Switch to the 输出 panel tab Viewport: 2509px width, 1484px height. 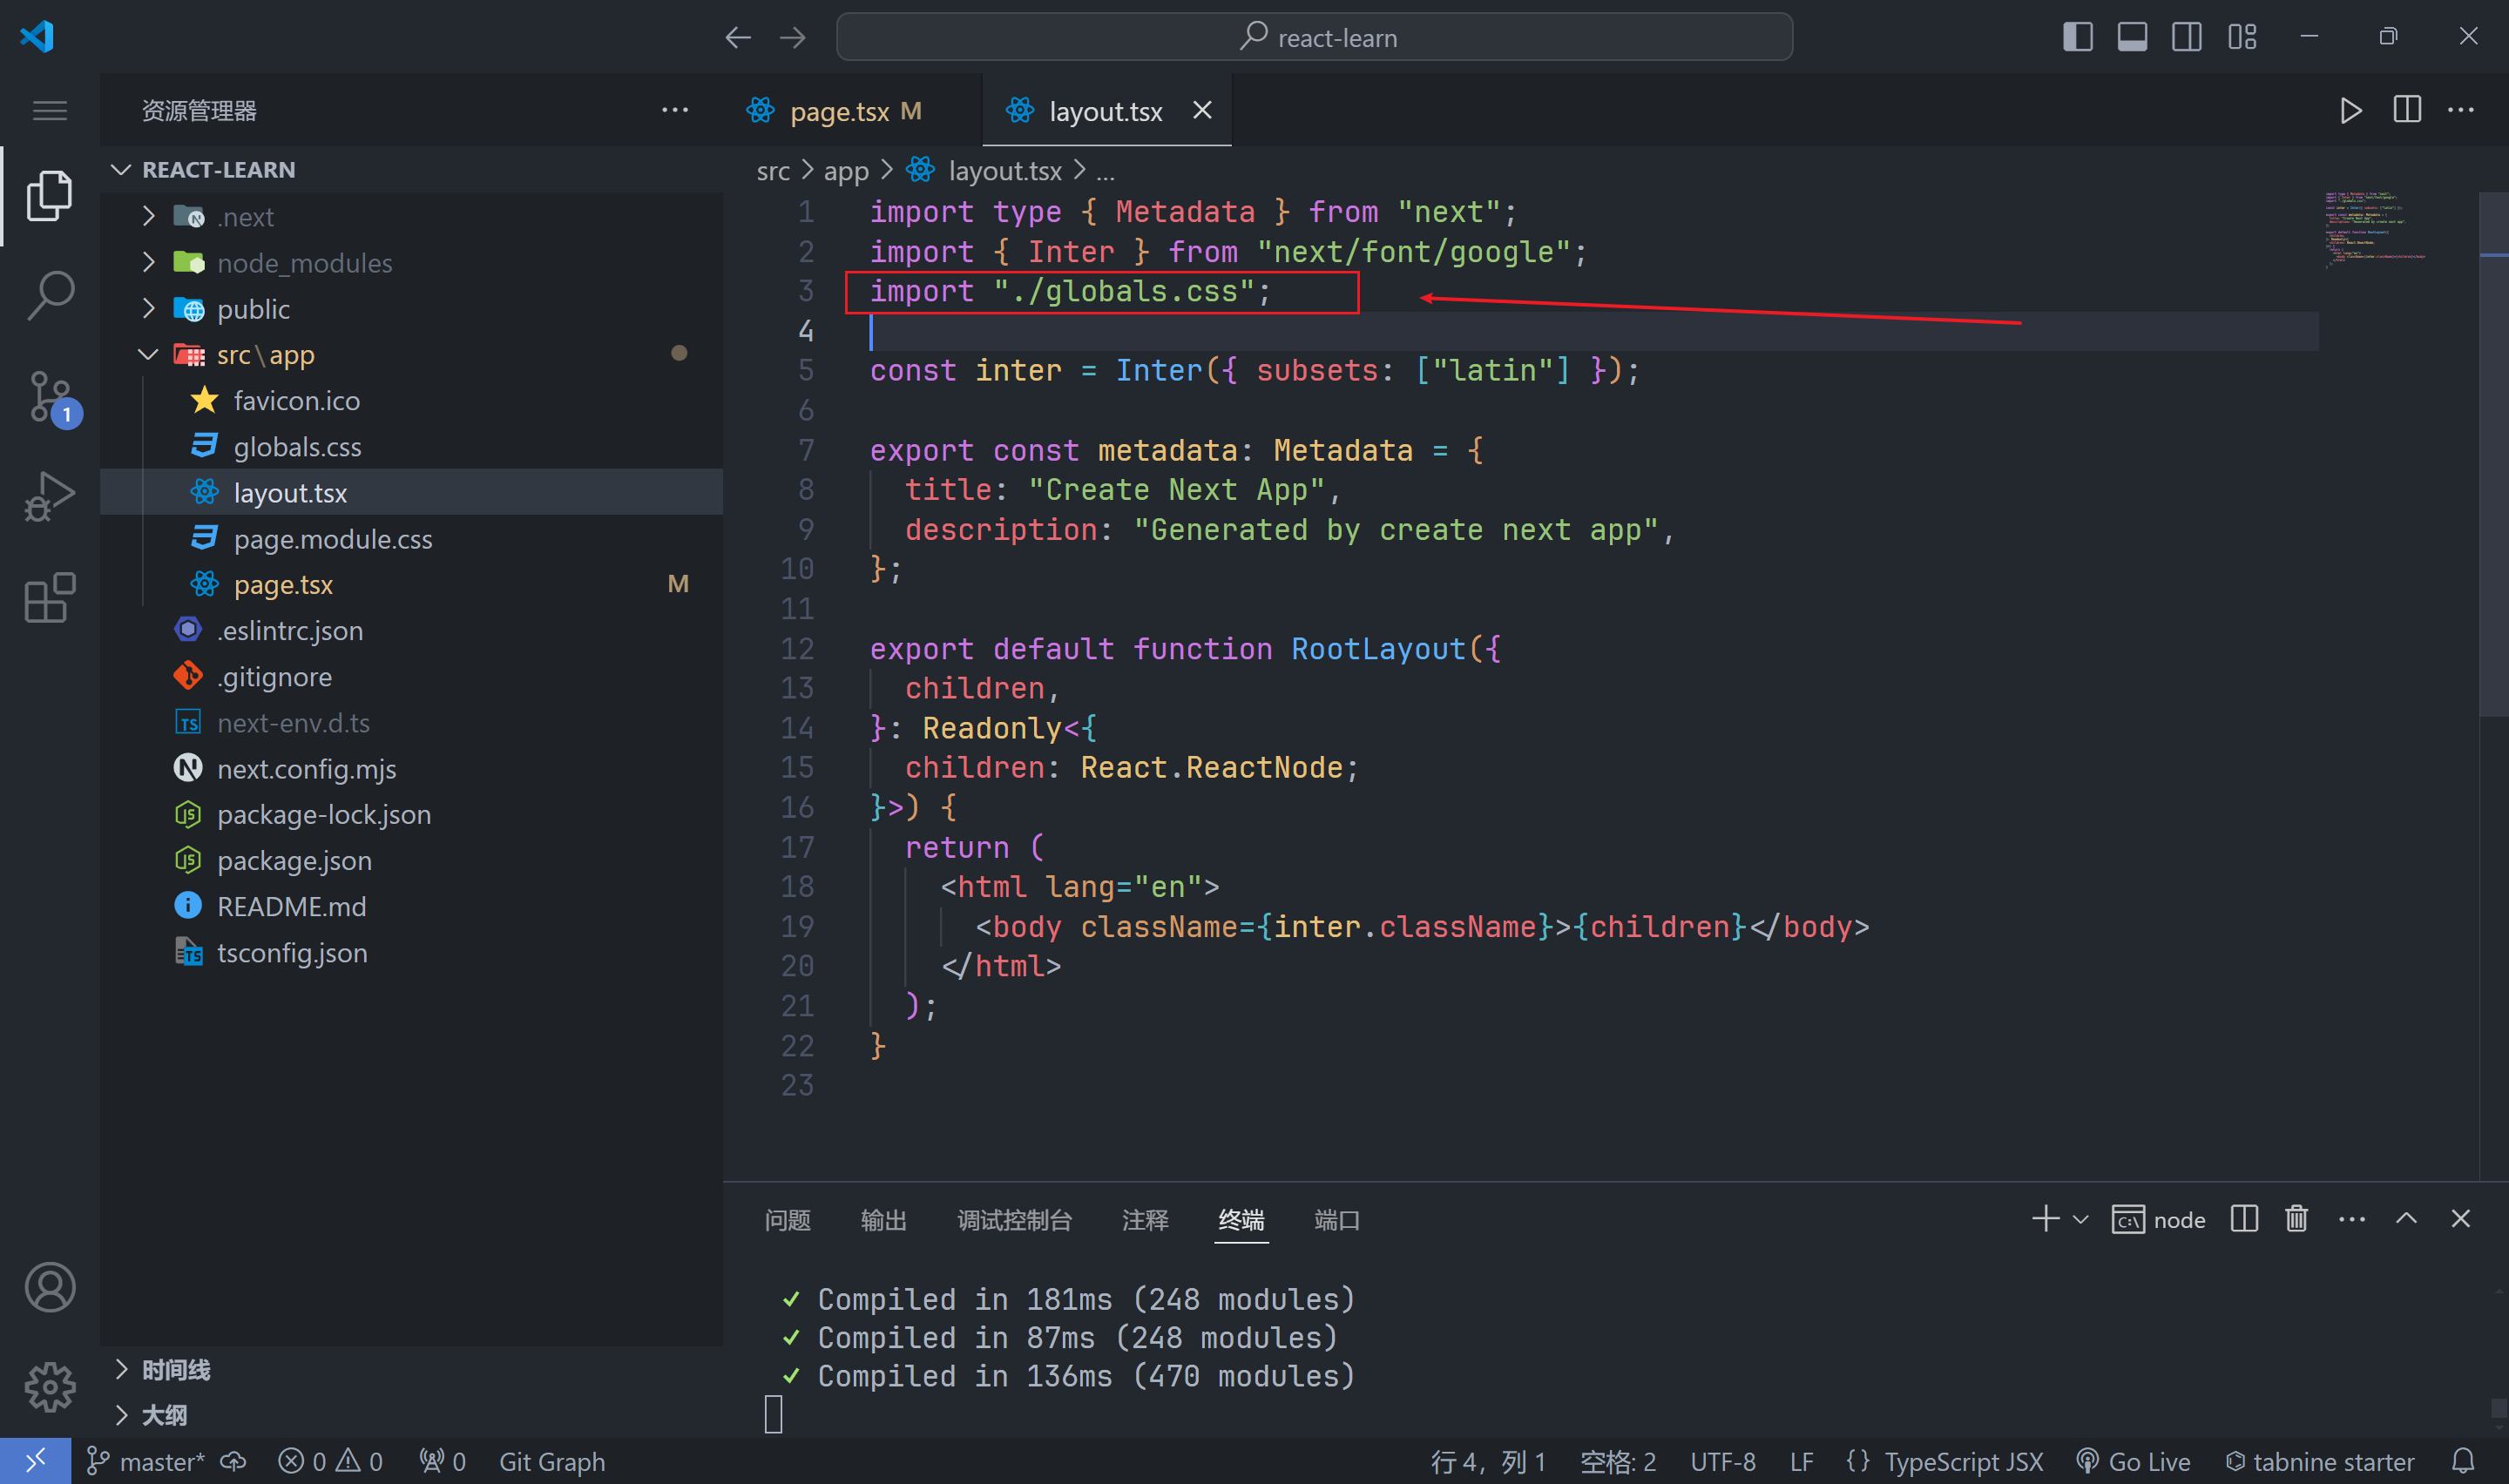883,1220
